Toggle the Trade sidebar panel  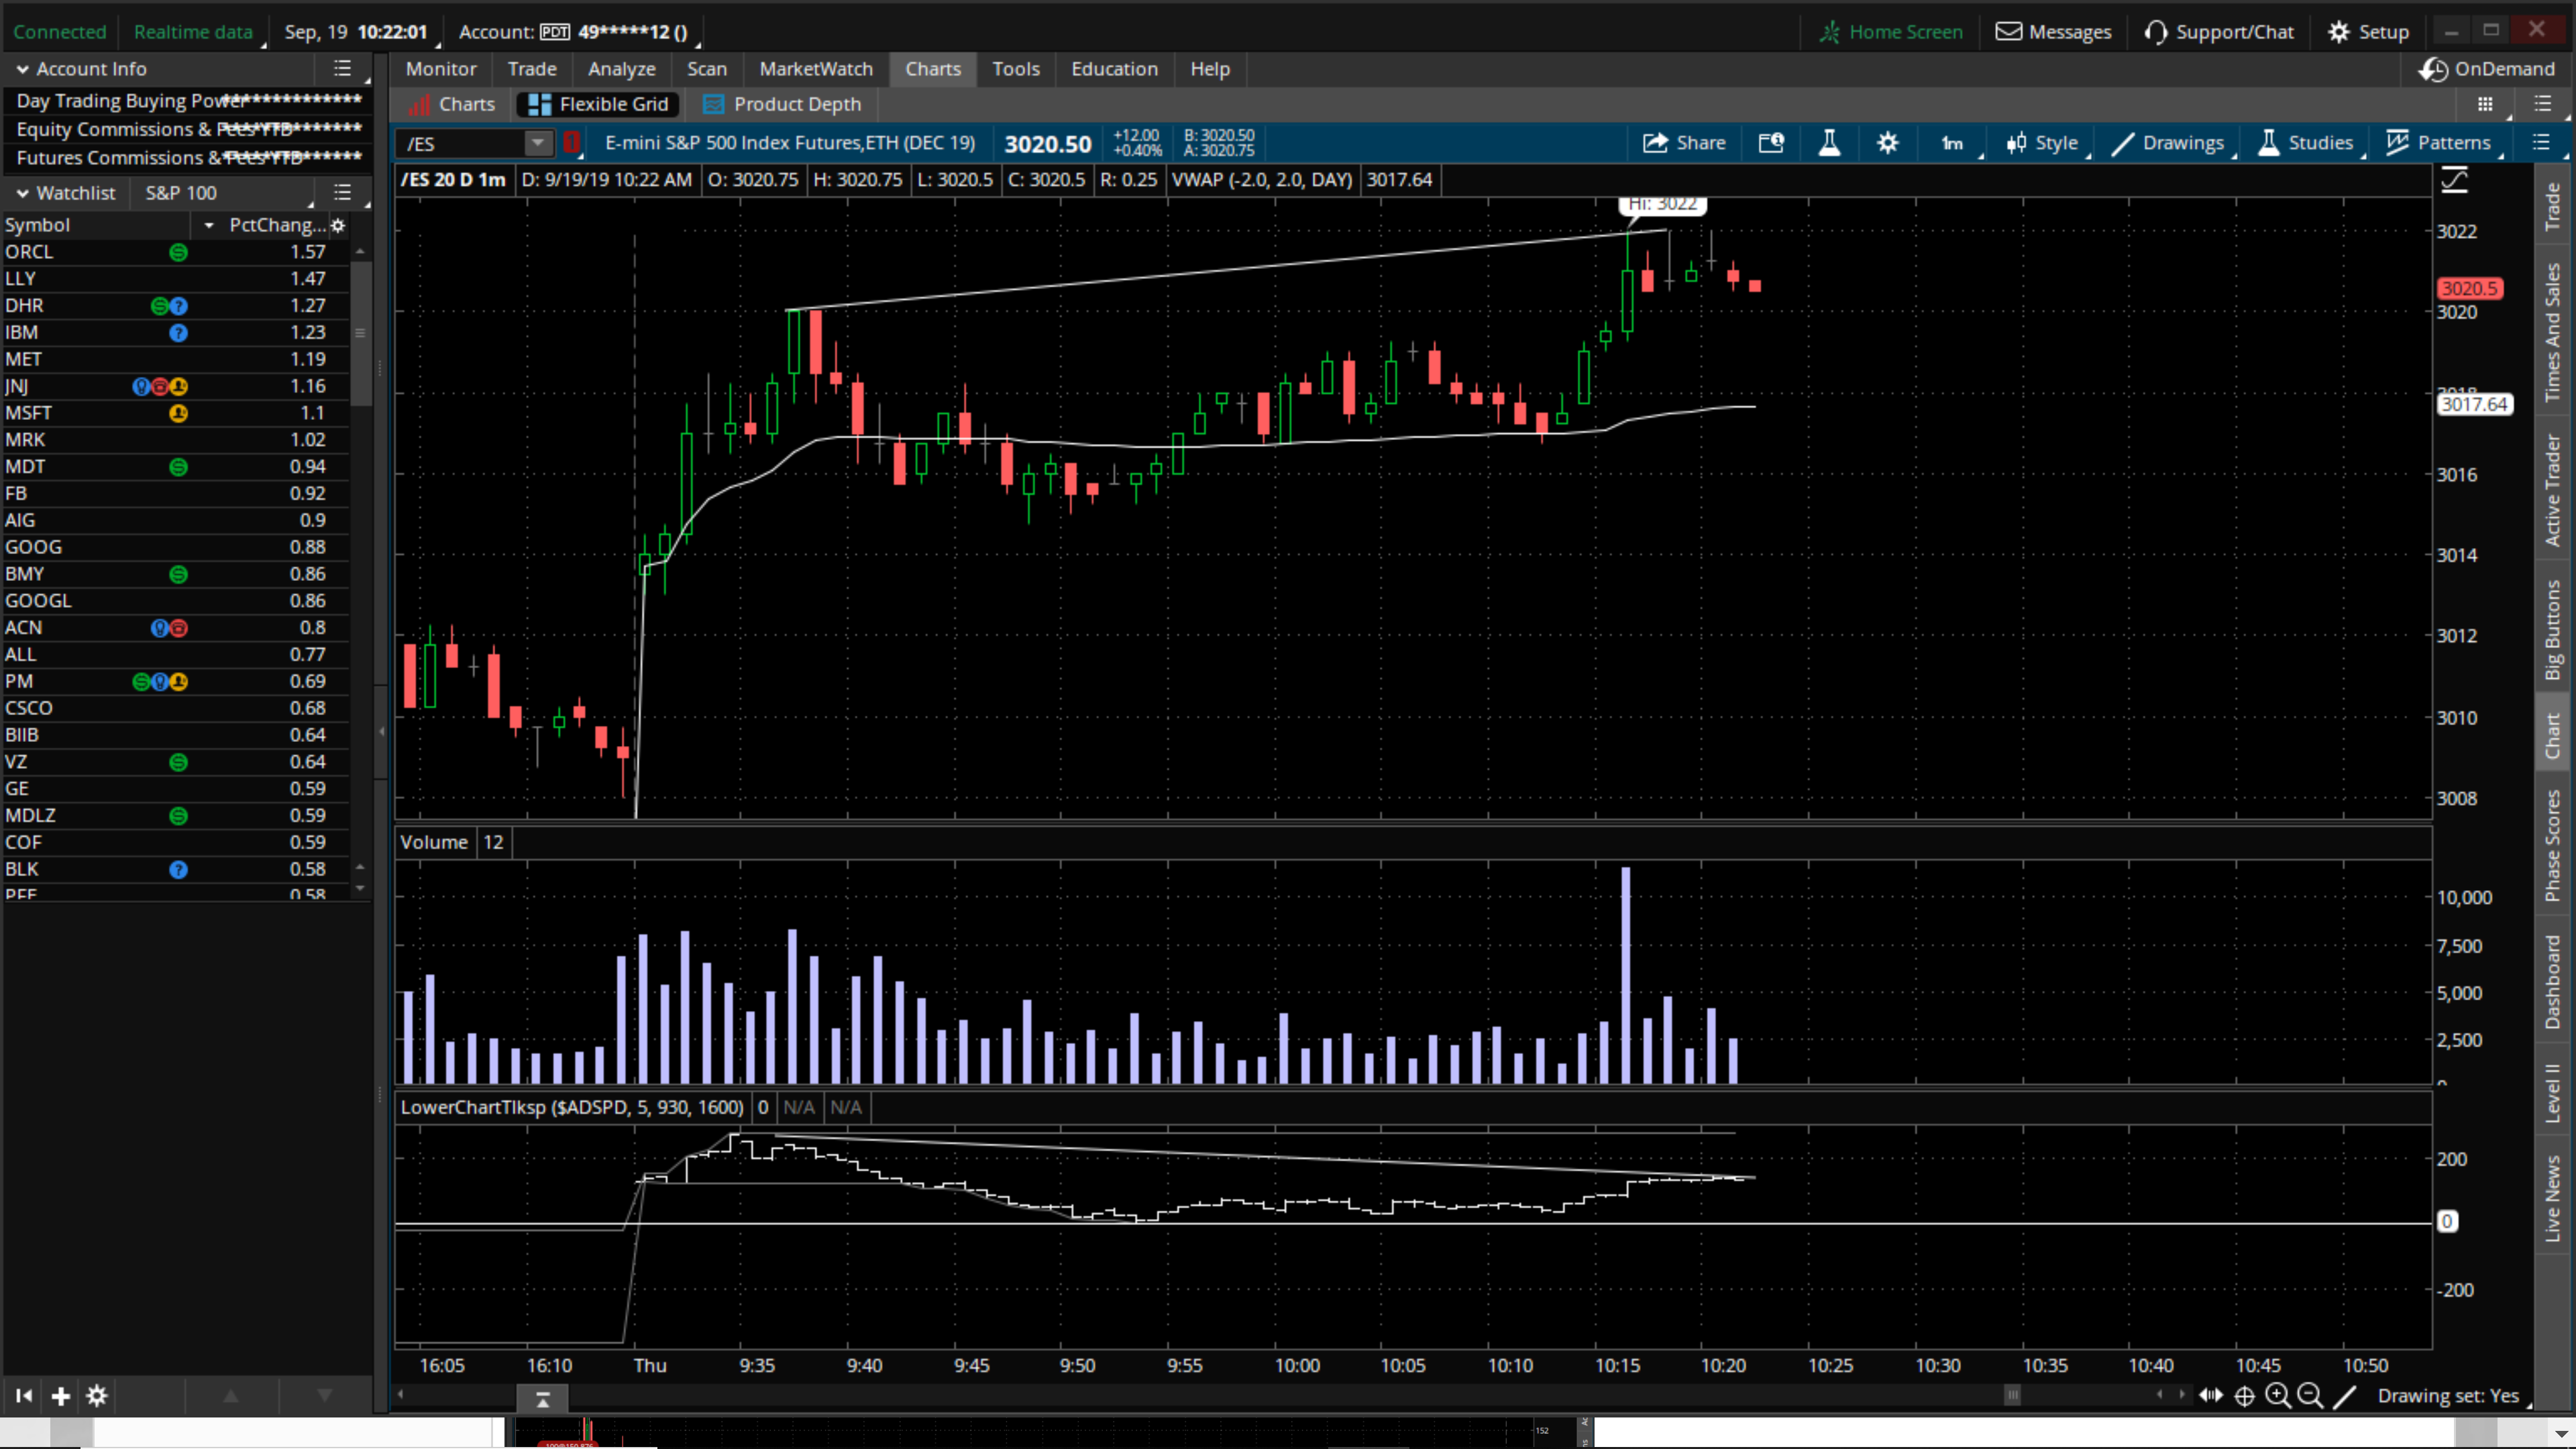(x=2553, y=206)
